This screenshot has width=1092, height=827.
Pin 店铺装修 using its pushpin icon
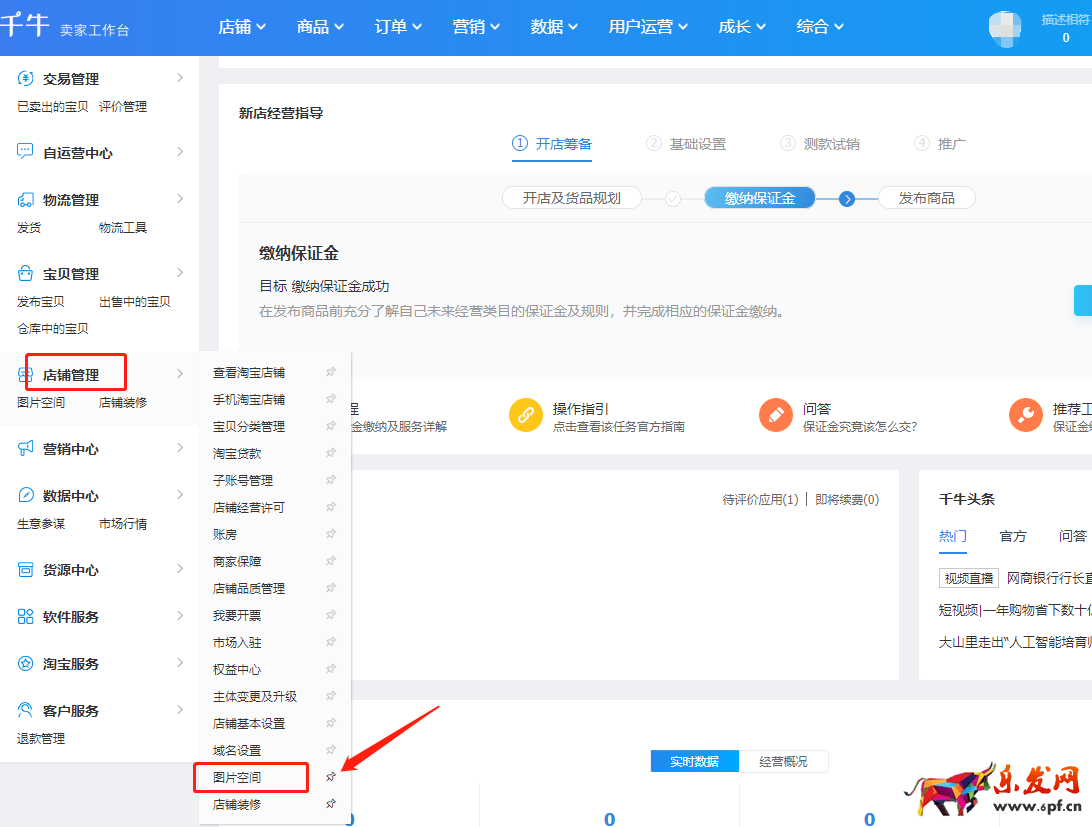(x=330, y=803)
